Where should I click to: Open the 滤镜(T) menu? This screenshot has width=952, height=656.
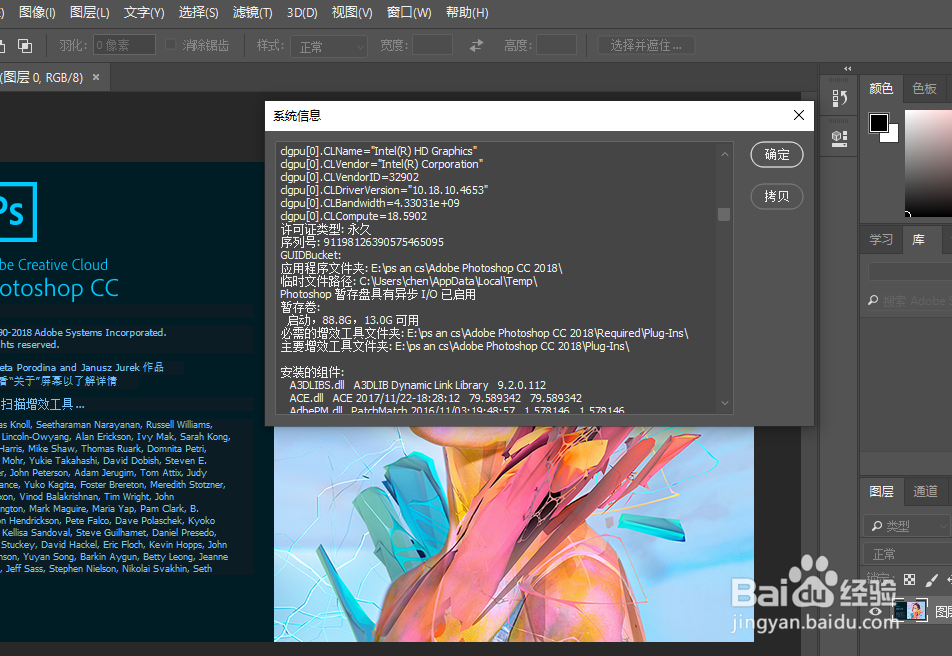[253, 12]
